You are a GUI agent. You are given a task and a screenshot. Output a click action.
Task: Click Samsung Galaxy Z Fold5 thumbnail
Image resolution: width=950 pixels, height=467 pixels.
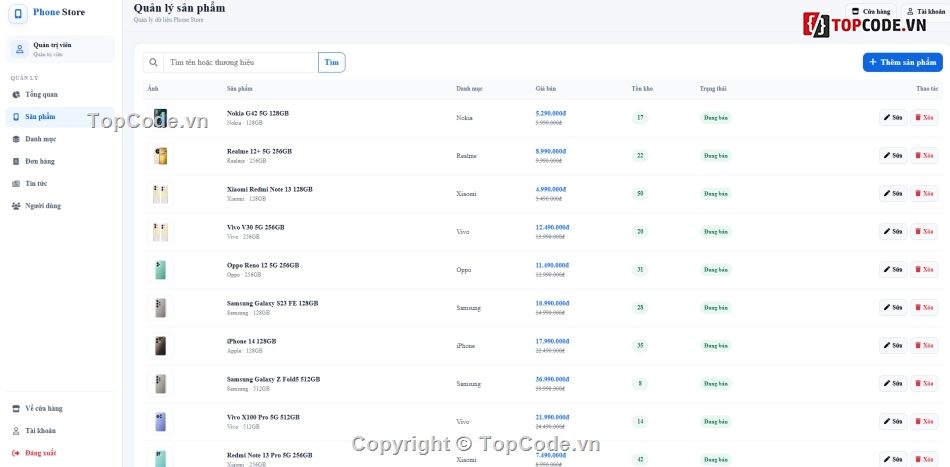point(161,383)
